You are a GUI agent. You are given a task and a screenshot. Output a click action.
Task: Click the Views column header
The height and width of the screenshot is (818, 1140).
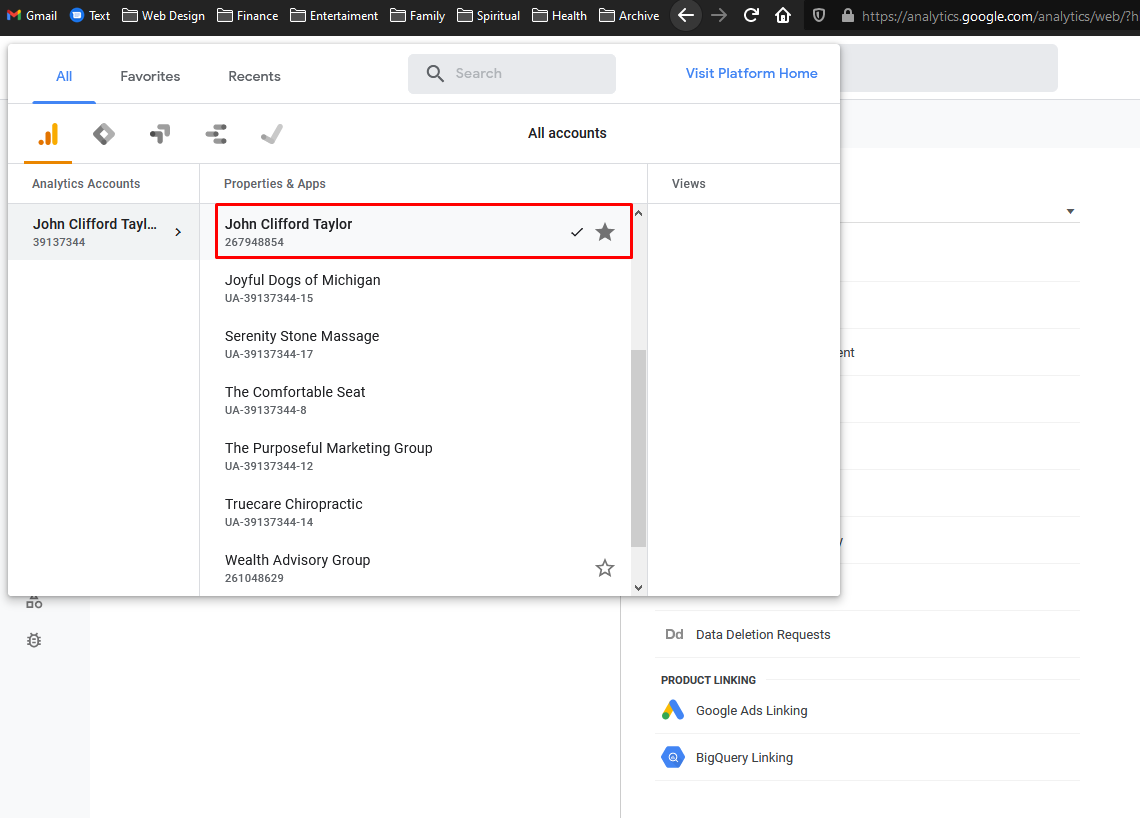click(689, 184)
